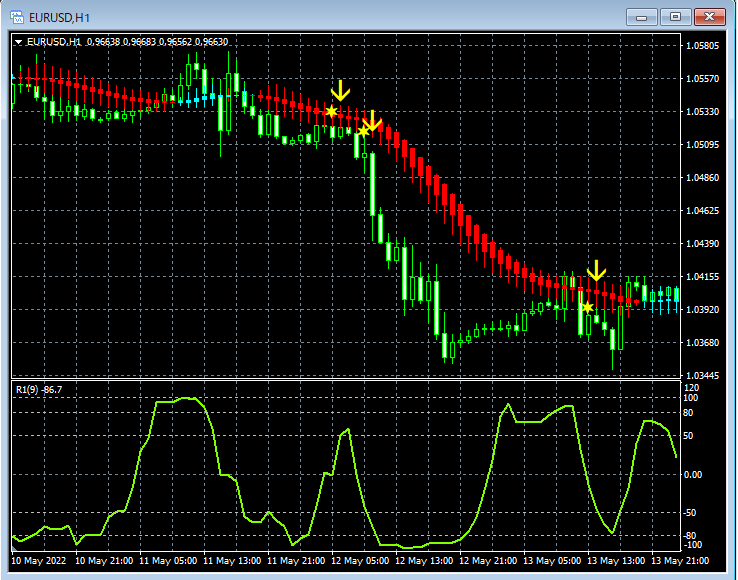Image resolution: width=738 pixels, height=580 pixels.
Task: Click the 10 May 21:00 time label
Action: point(104,561)
